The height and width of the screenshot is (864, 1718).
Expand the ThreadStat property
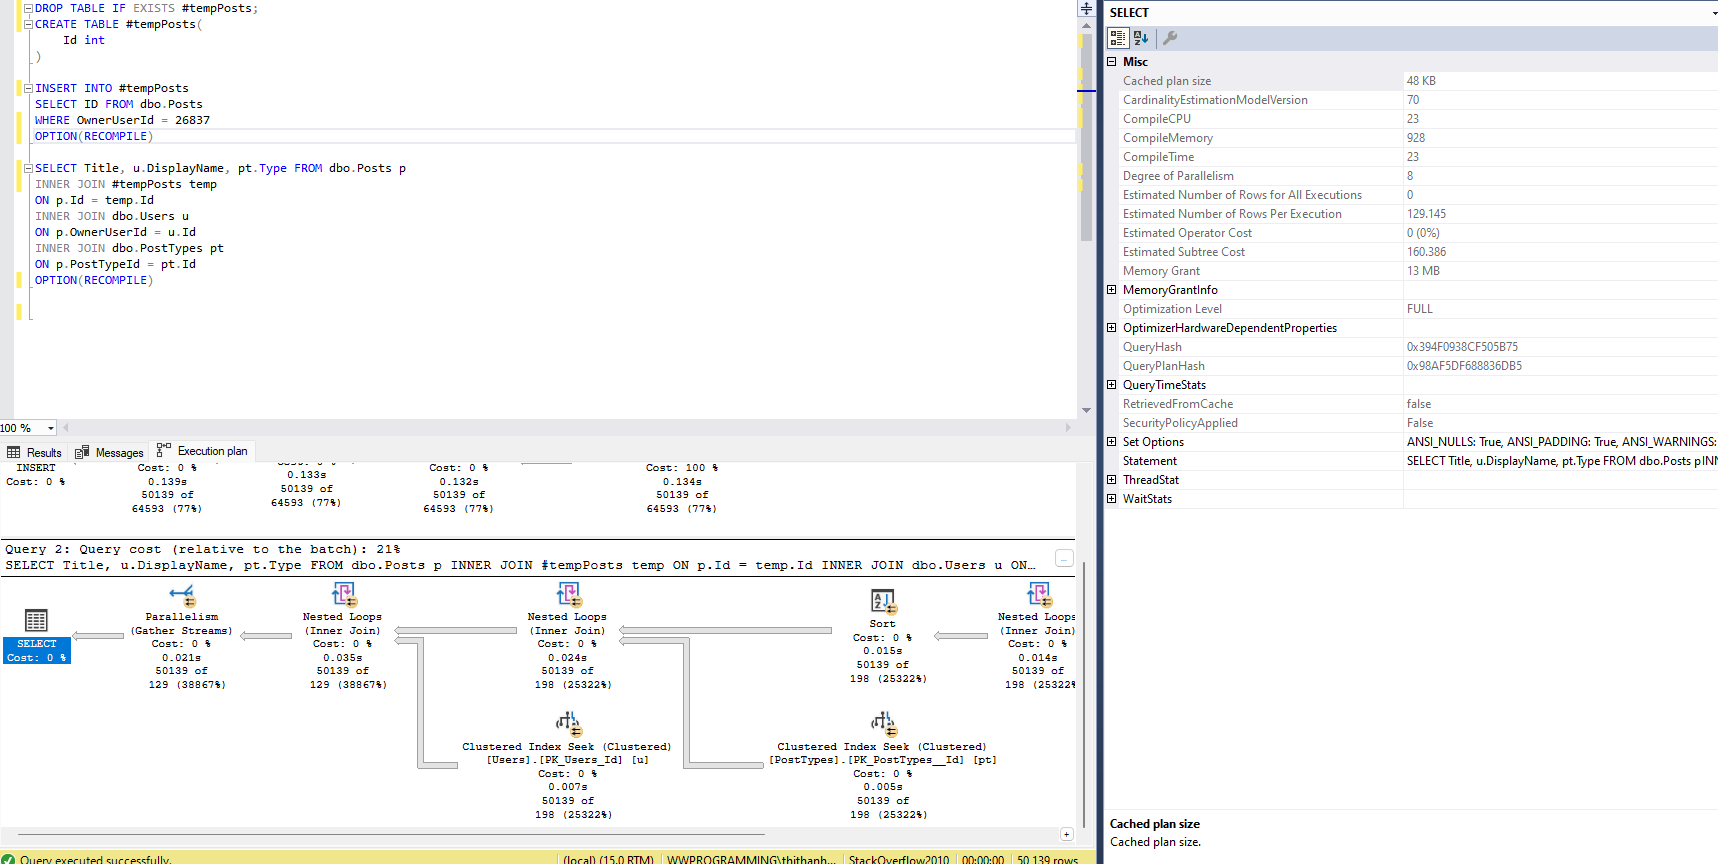[1111, 480]
